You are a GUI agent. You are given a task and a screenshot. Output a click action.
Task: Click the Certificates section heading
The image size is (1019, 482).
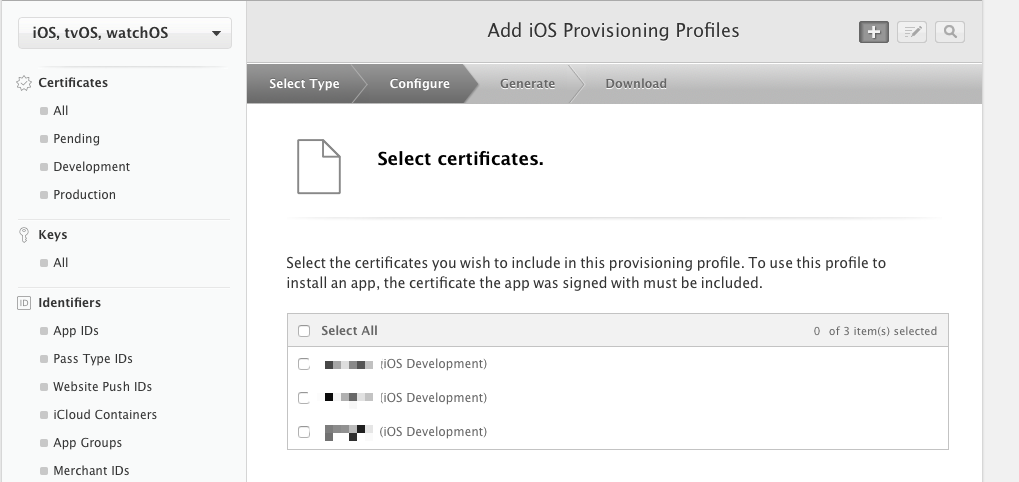(73, 83)
